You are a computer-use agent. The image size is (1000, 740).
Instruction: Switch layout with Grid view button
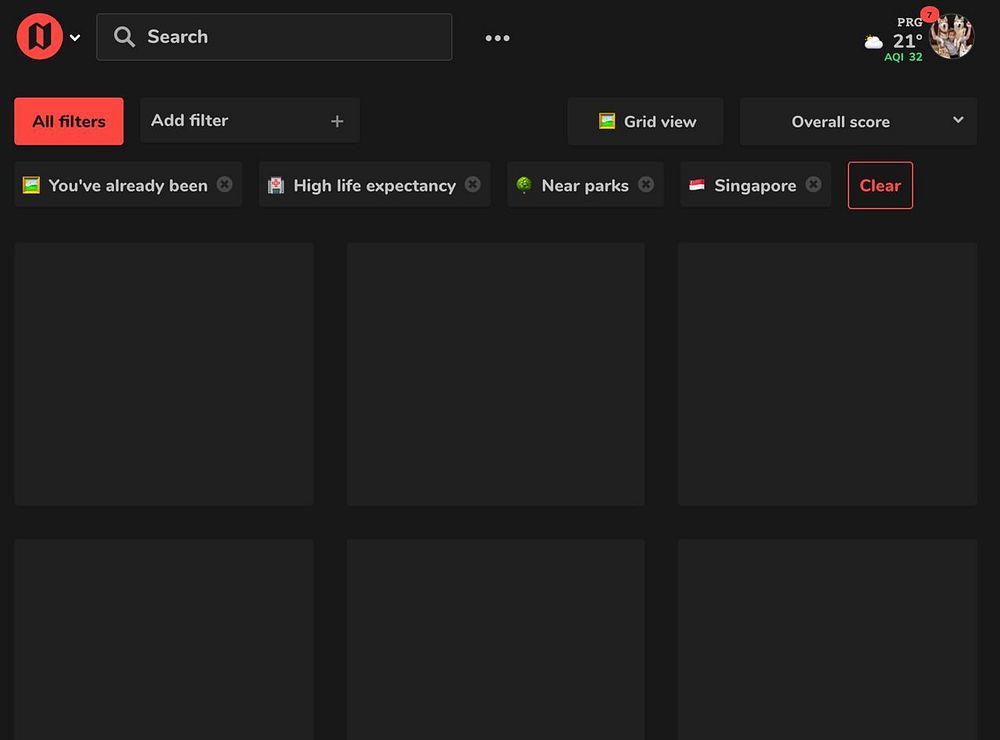point(645,121)
